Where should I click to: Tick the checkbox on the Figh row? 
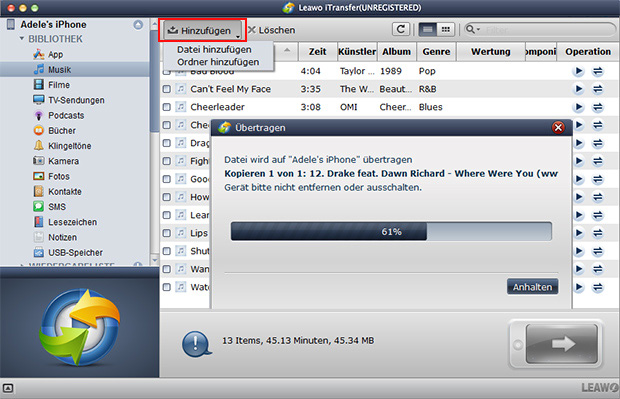pyautogui.click(x=166, y=161)
